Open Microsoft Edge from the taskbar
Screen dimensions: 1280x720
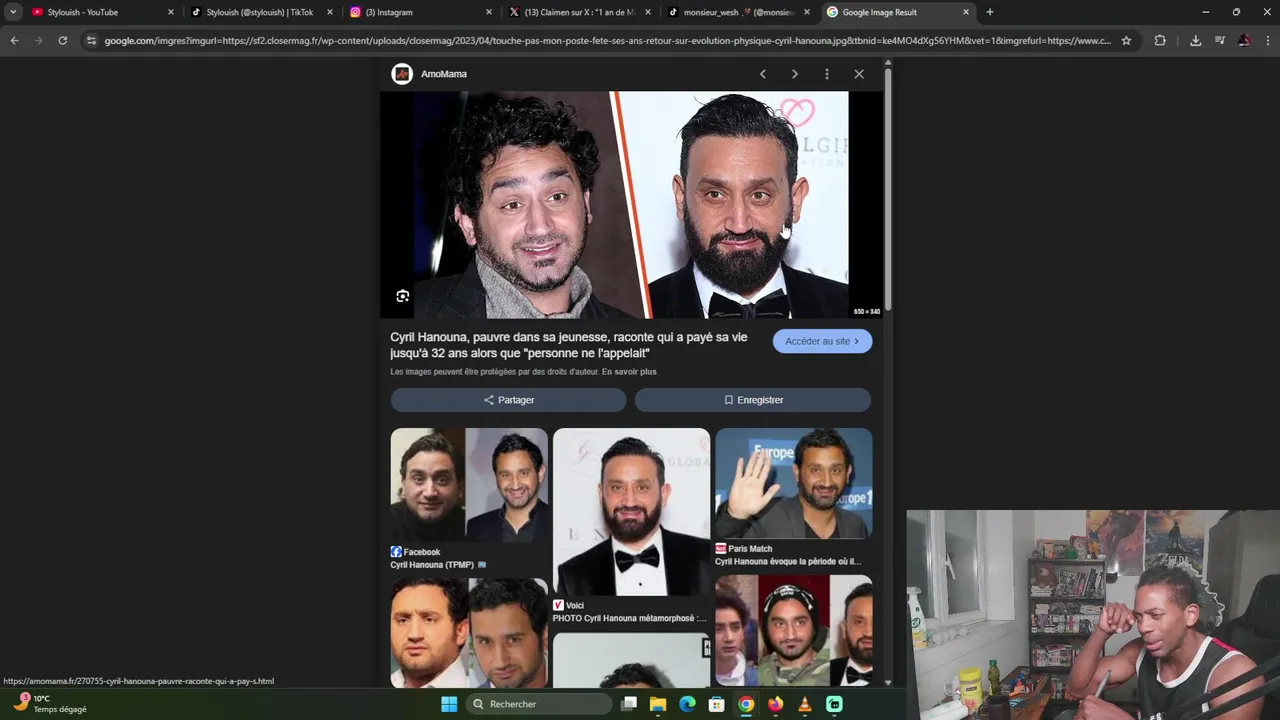tap(687, 704)
